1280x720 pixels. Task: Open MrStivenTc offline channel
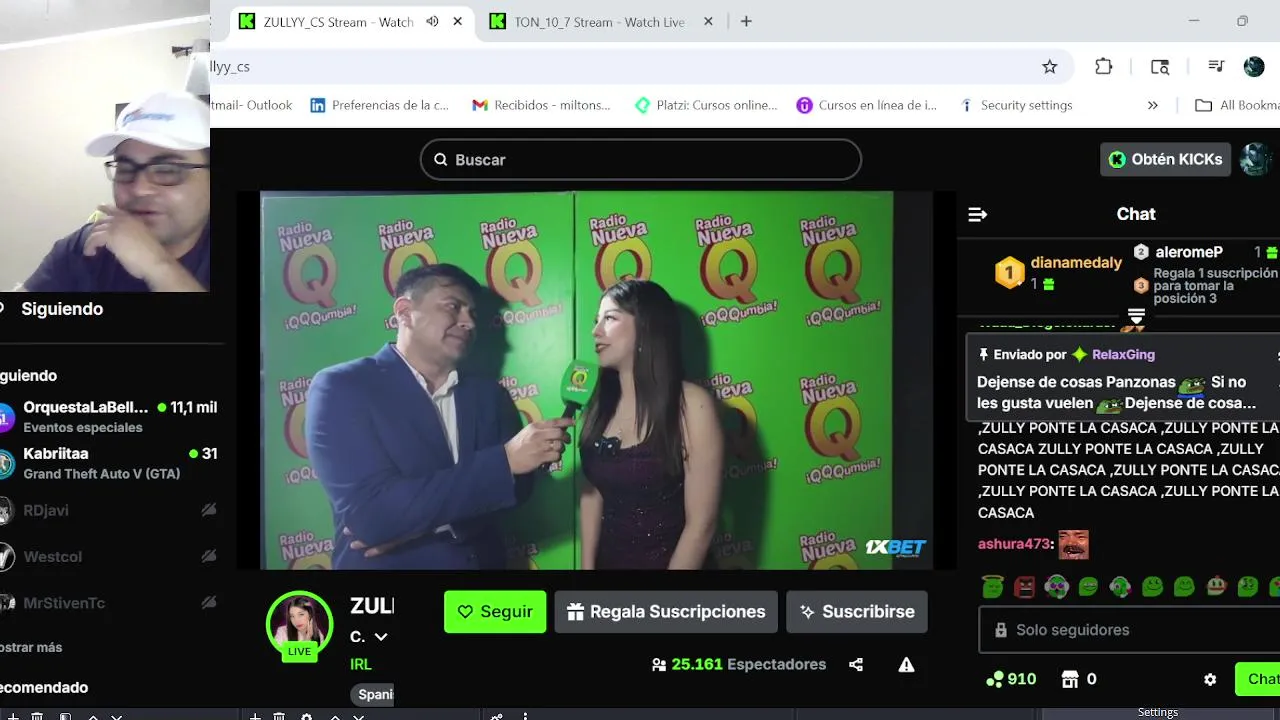click(108, 603)
